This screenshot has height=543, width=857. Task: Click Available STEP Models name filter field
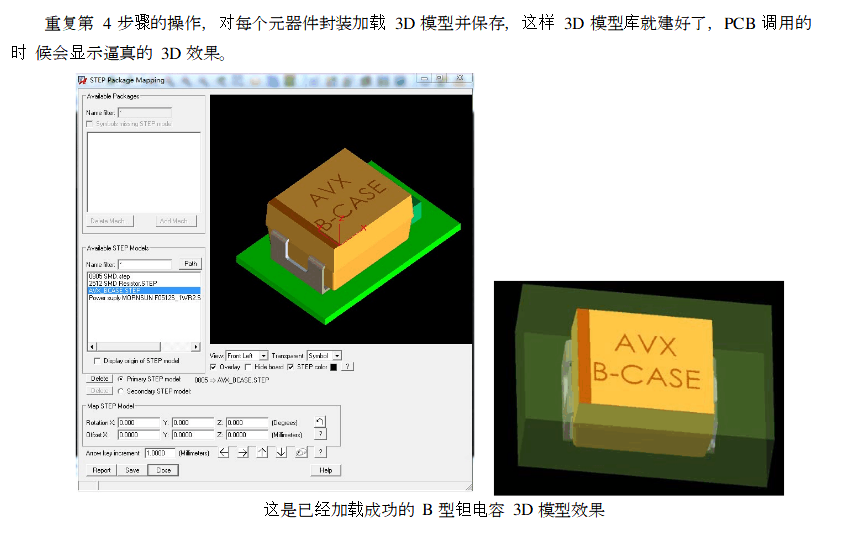(x=145, y=264)
